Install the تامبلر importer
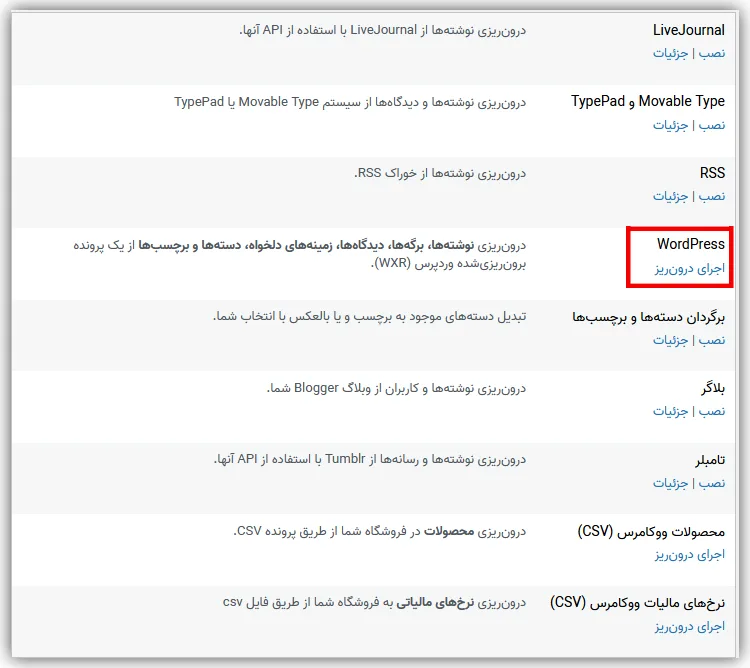The width and height of the screenshot is (750, 668). tap(712, 483)
